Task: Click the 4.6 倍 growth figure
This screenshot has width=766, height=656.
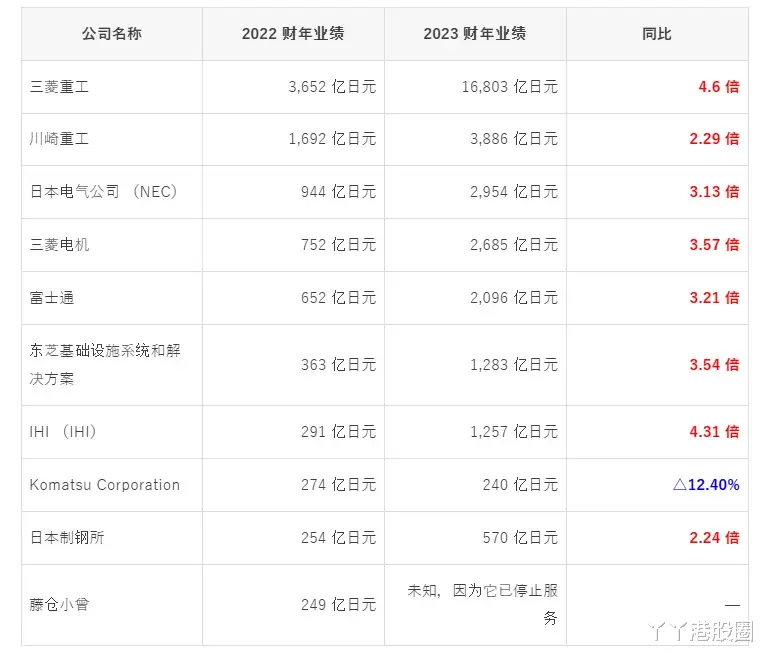Action: tap(719, 87)
